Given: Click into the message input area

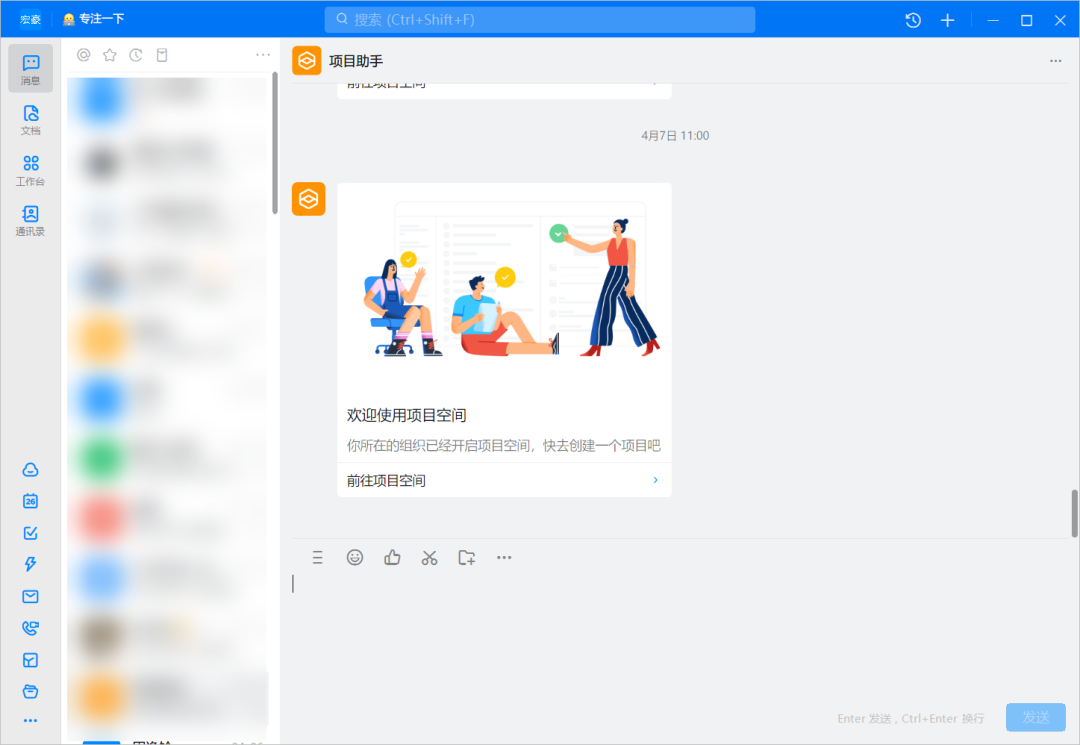Looking at the screenshot, I should (678, 633).
